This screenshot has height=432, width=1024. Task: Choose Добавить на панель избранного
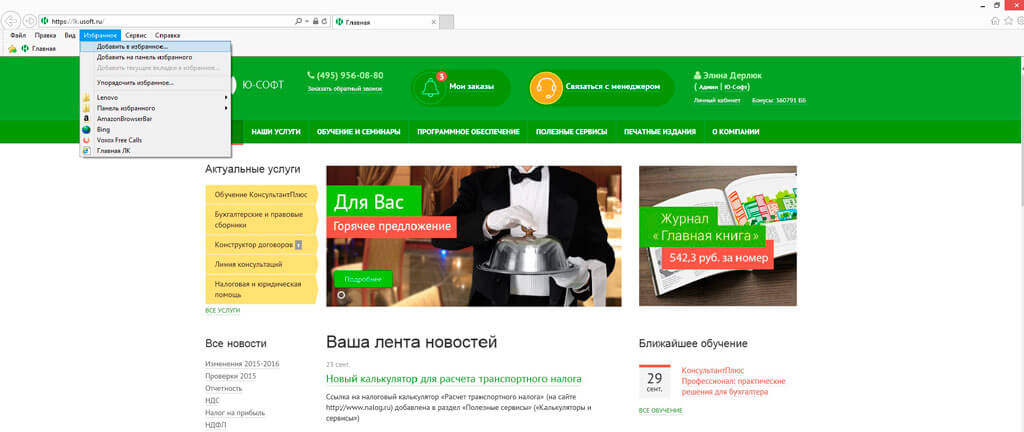(x=155, y=57)
